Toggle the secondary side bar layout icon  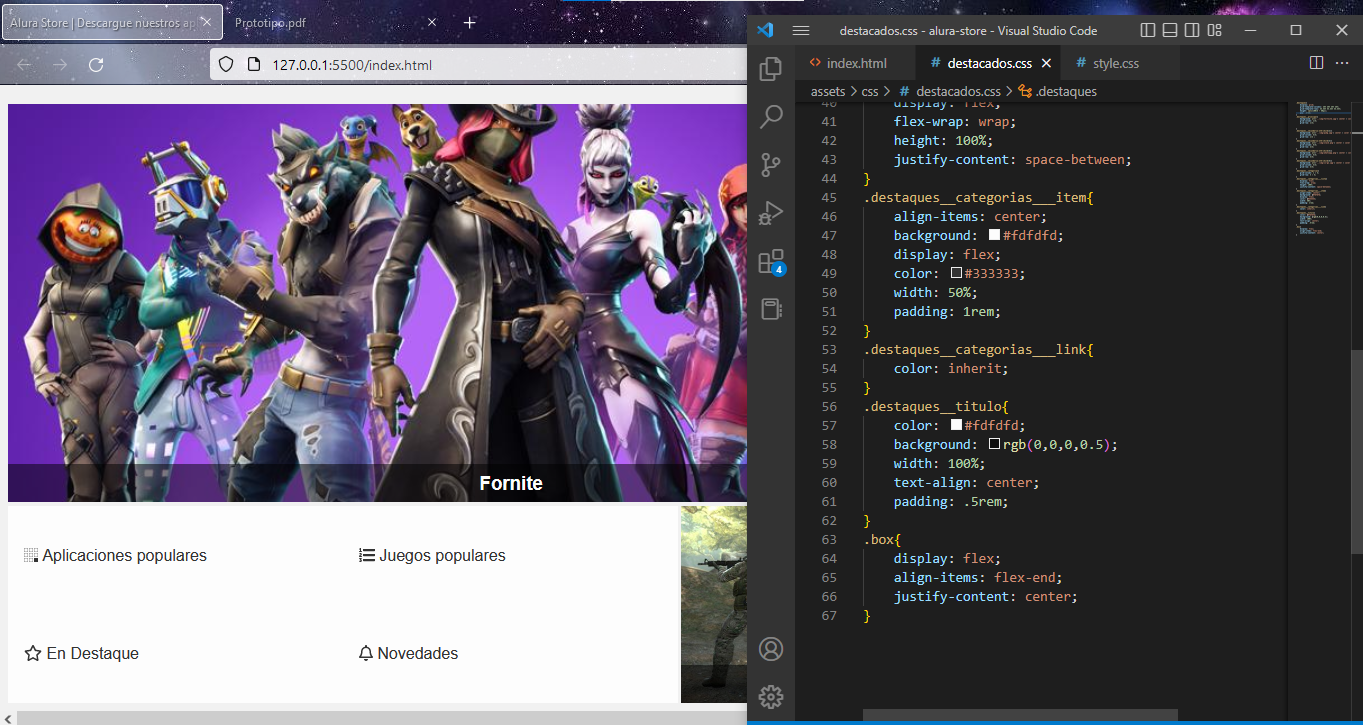(1192, 30)
